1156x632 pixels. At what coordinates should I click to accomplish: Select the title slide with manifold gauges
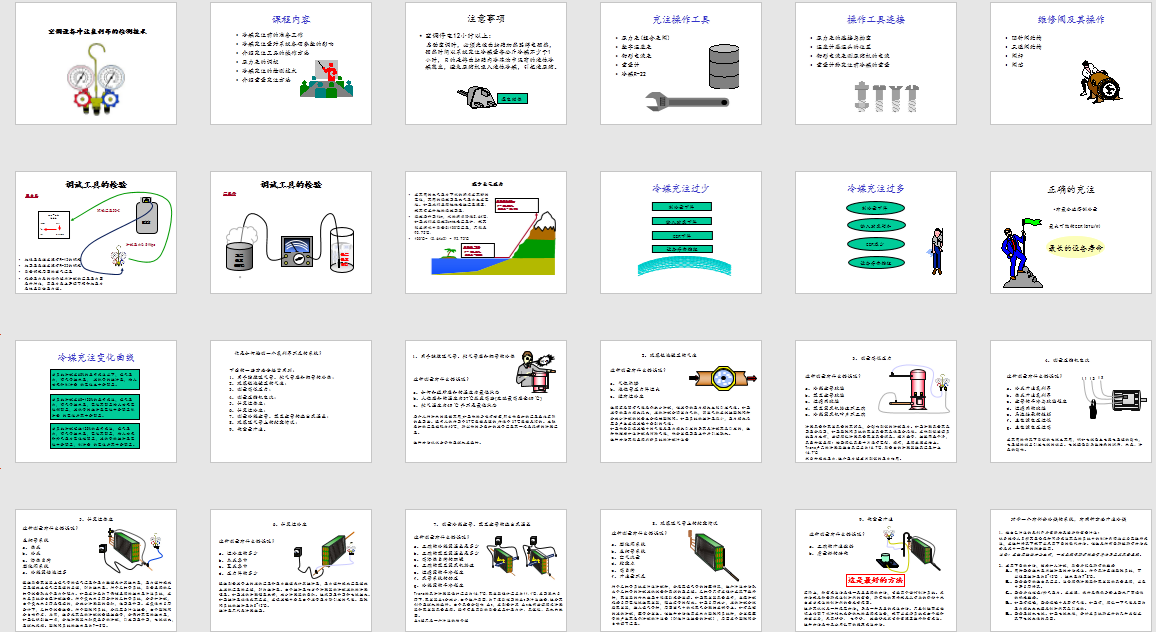pyautogui.click(x=96, y=63)
